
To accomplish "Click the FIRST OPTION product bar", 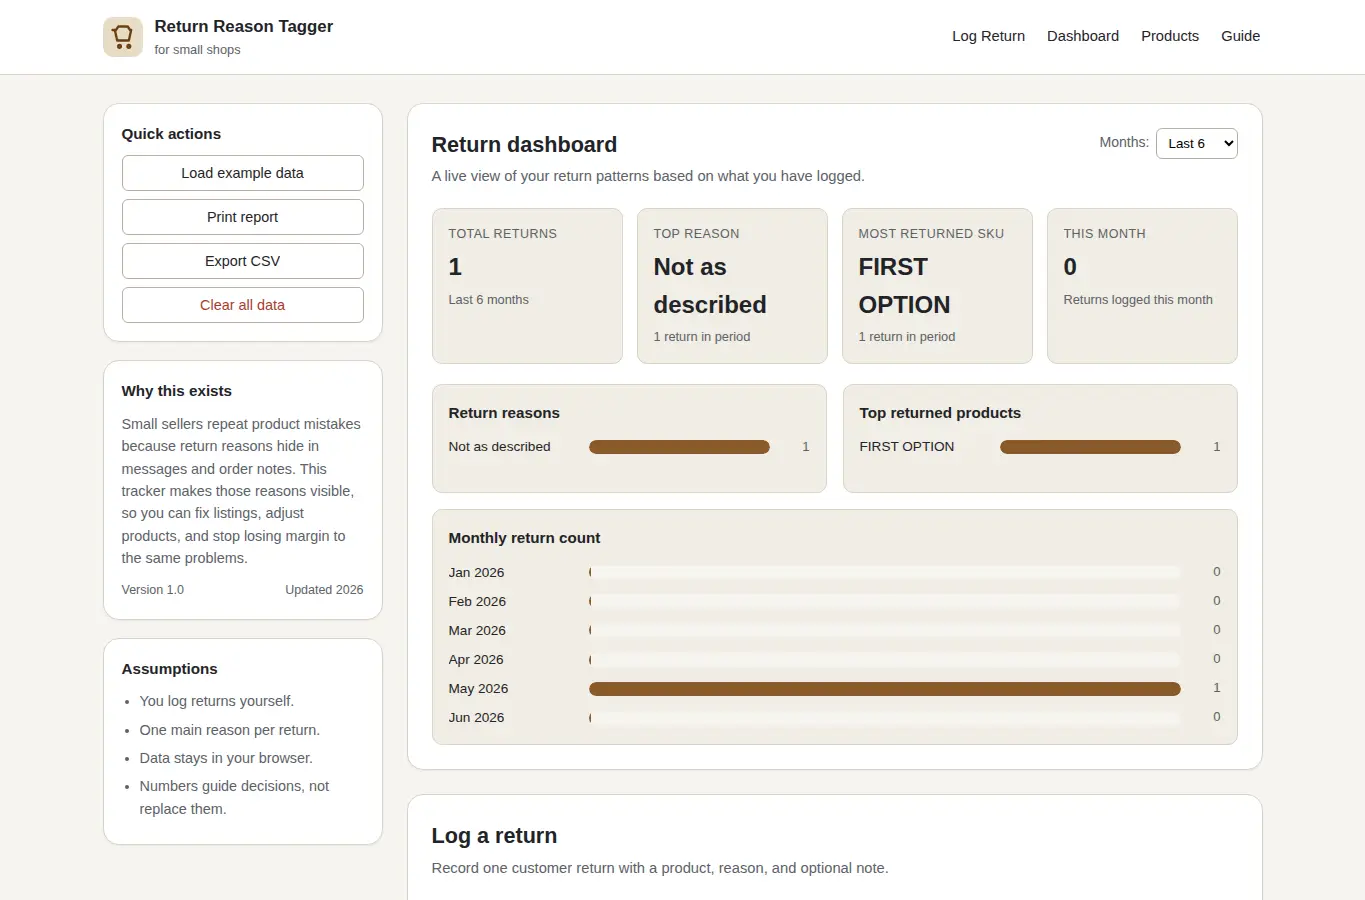I will pyautogui.click(x=1090, y=447).
